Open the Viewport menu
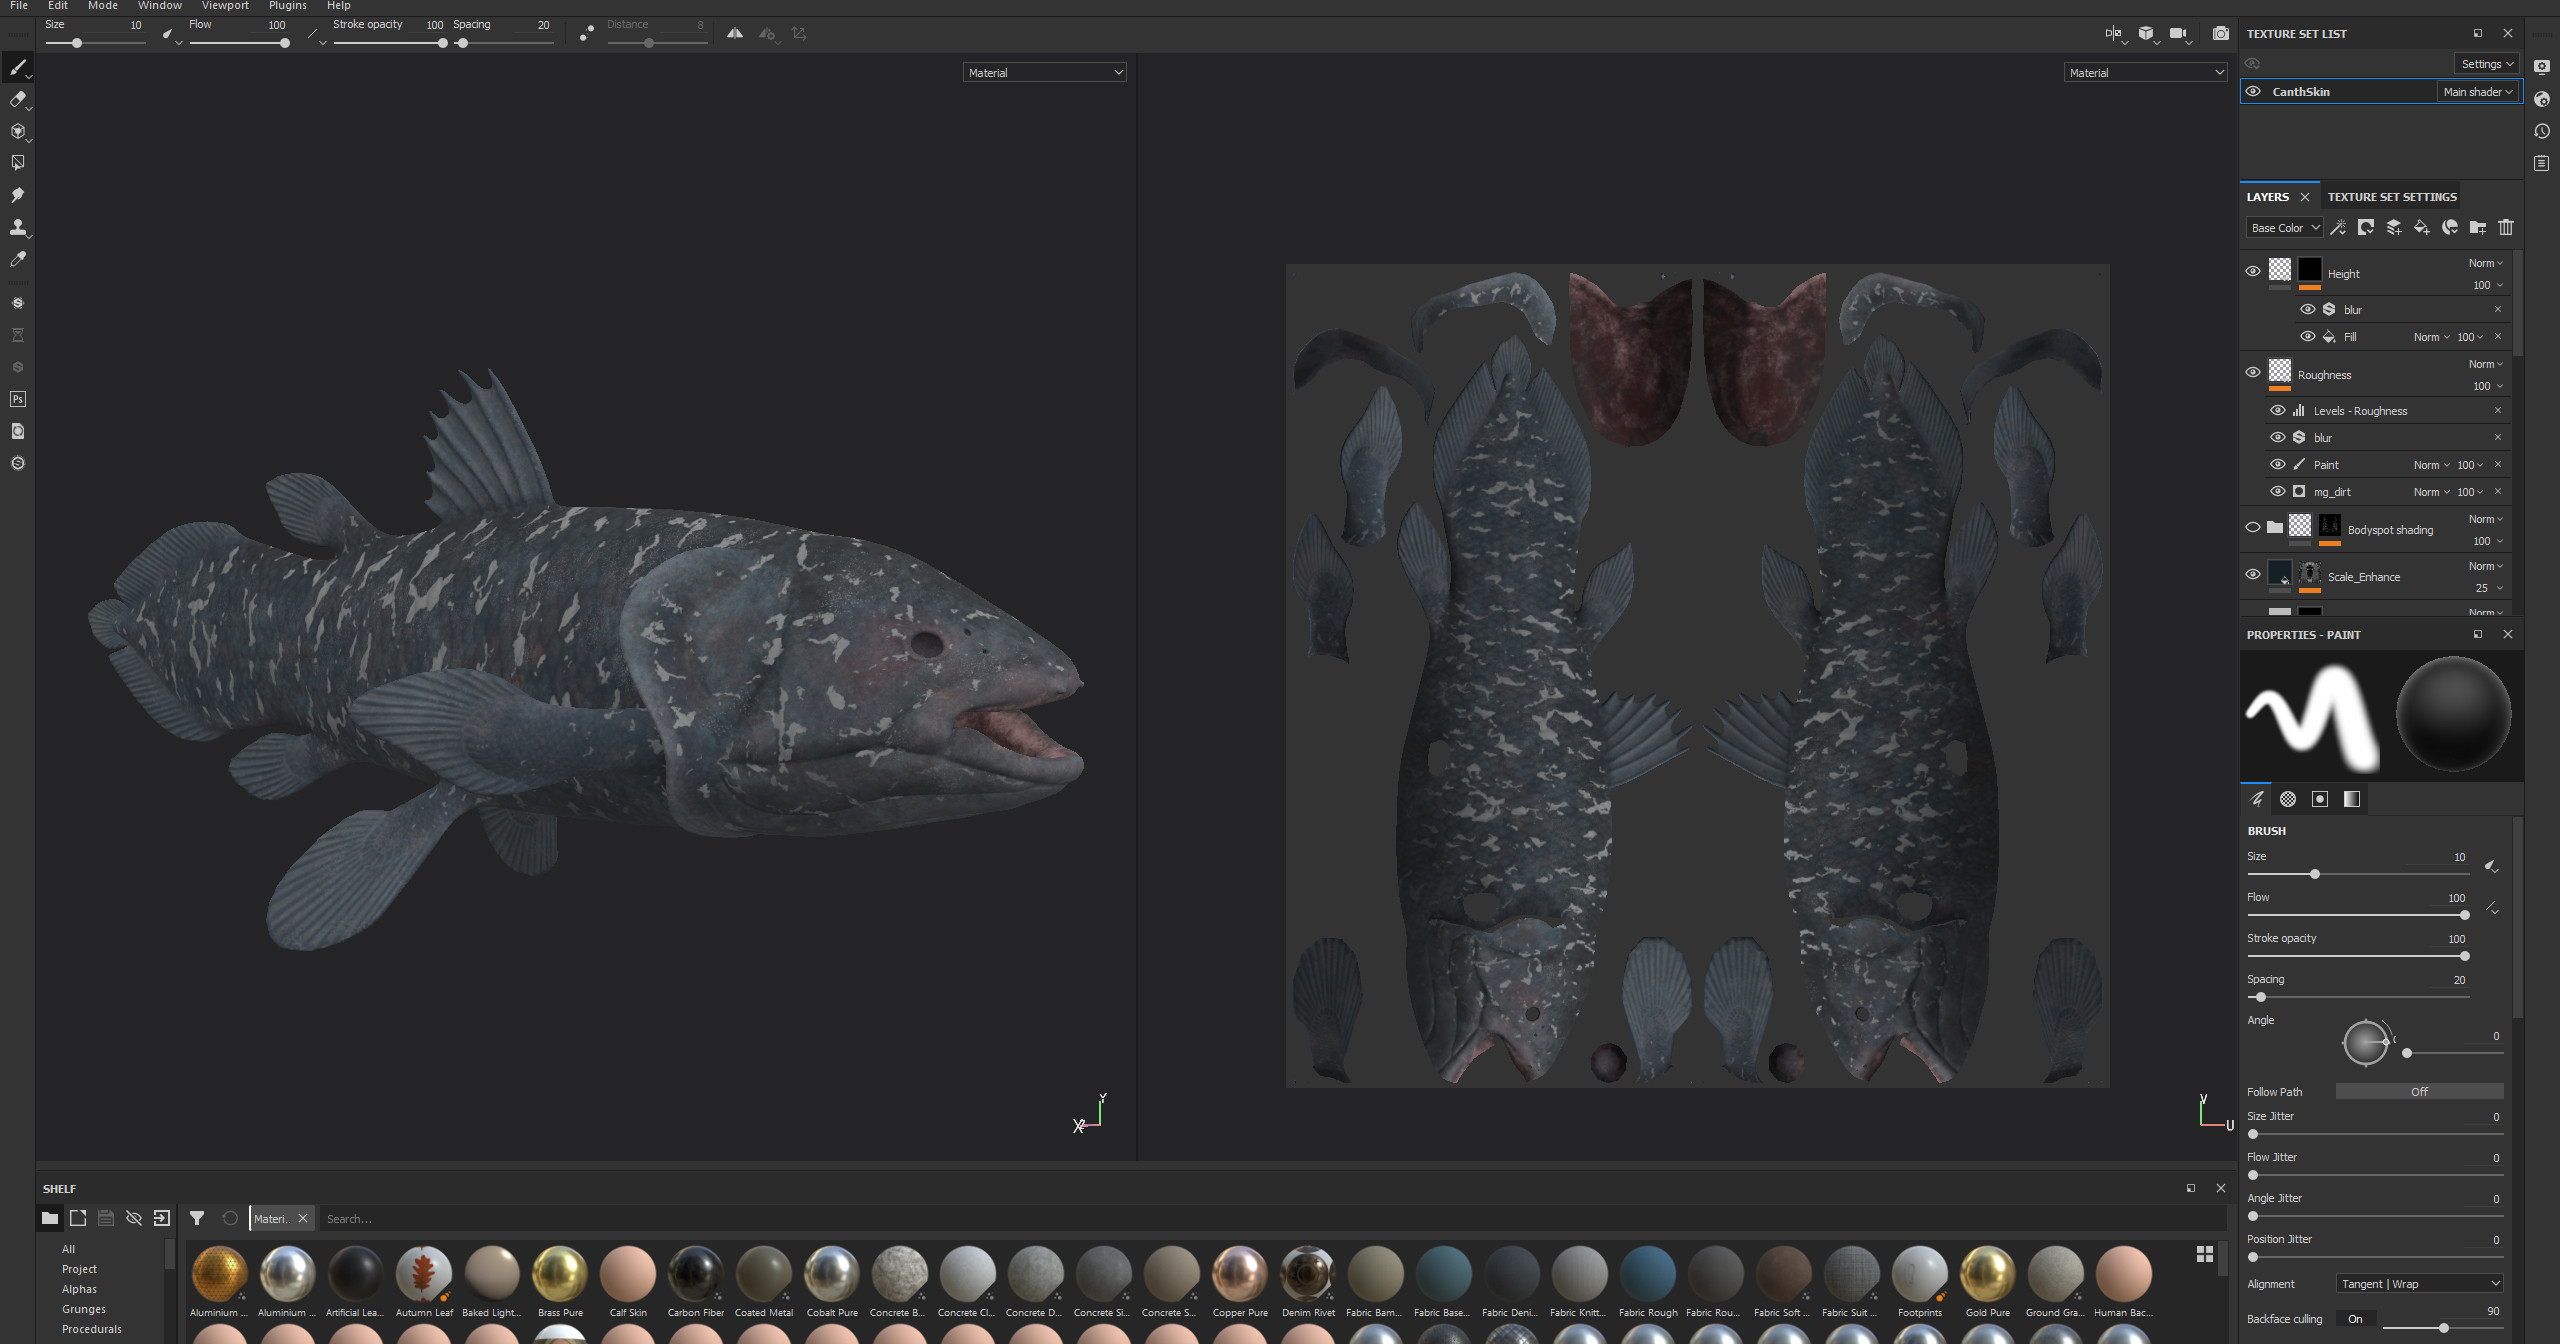2560x1344 pixels. point(225,6)
